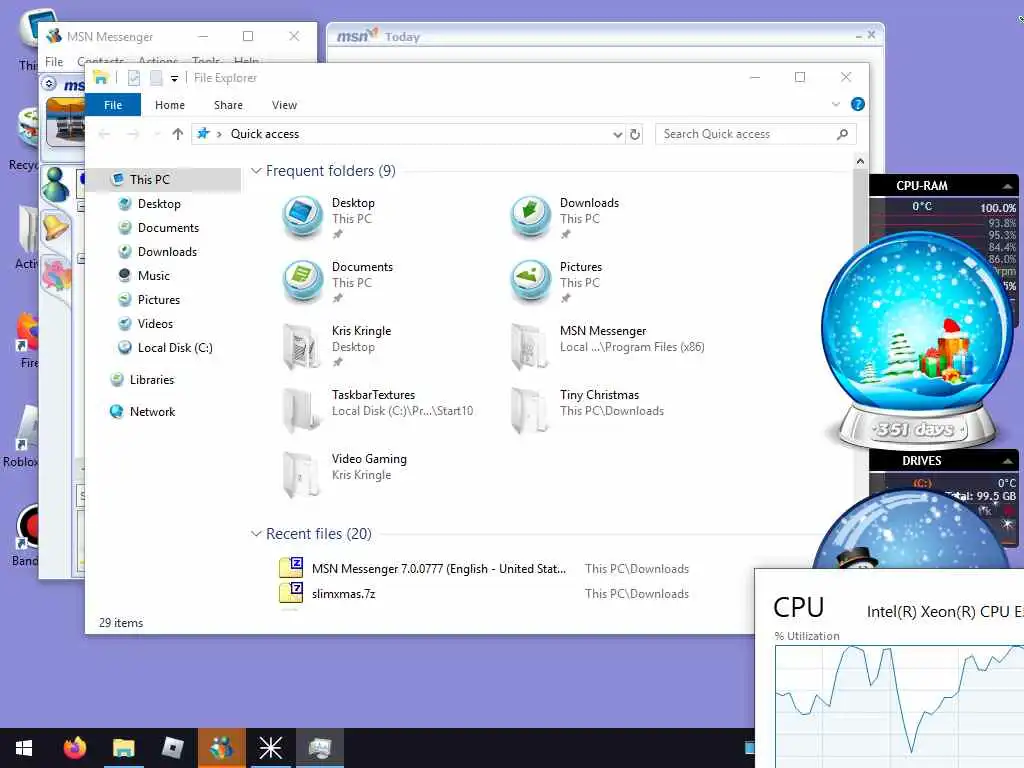Screen dimensions: 1024x768
Task: Refresh the Quick access location
Action: pyautogui.click(x=635, y=135)
